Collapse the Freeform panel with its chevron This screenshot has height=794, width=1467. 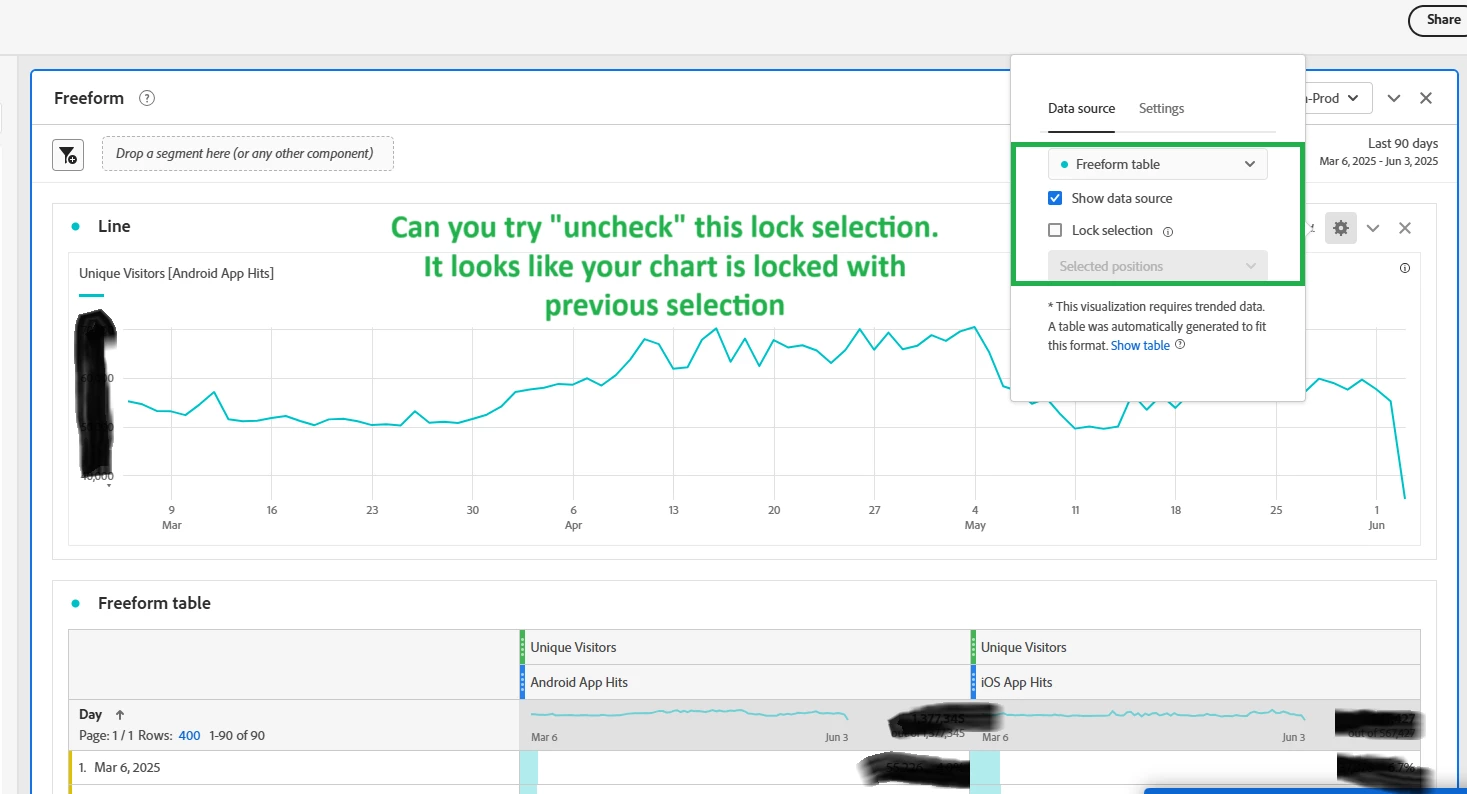[x=1394, y=98]
